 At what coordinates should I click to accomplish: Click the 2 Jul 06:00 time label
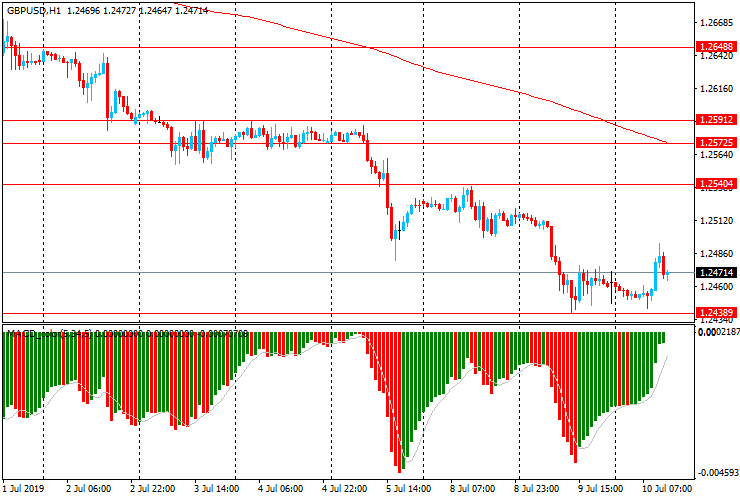coord(89,488)
